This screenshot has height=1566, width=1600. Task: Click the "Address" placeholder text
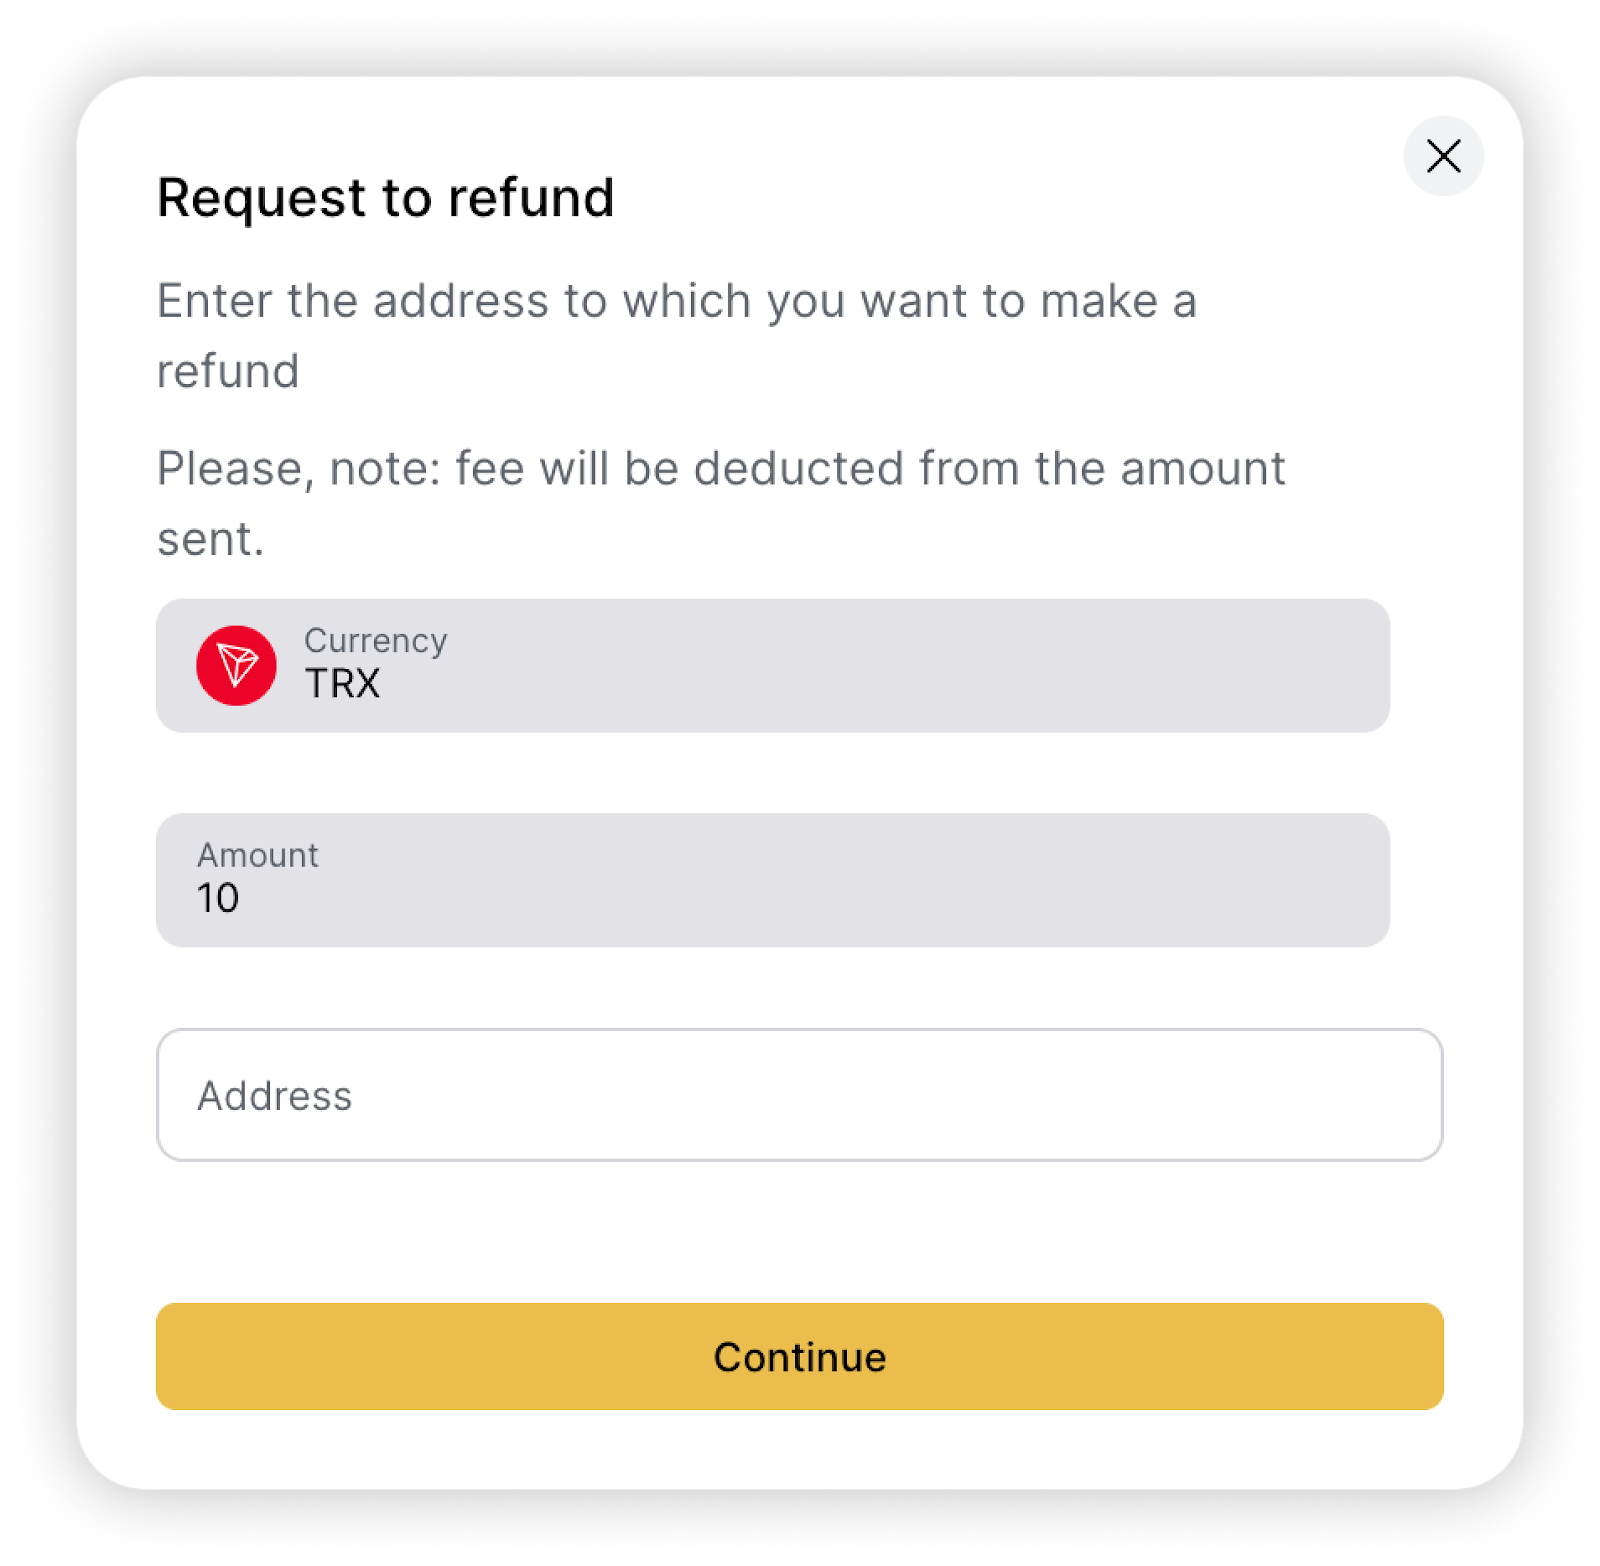pos(275,1096)
